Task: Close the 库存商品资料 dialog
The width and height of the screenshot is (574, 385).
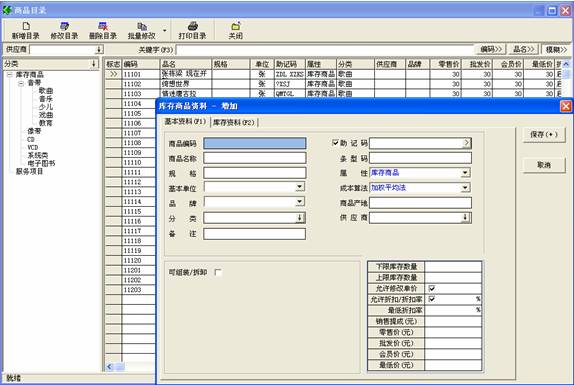Action: click(x=566, y=106)
